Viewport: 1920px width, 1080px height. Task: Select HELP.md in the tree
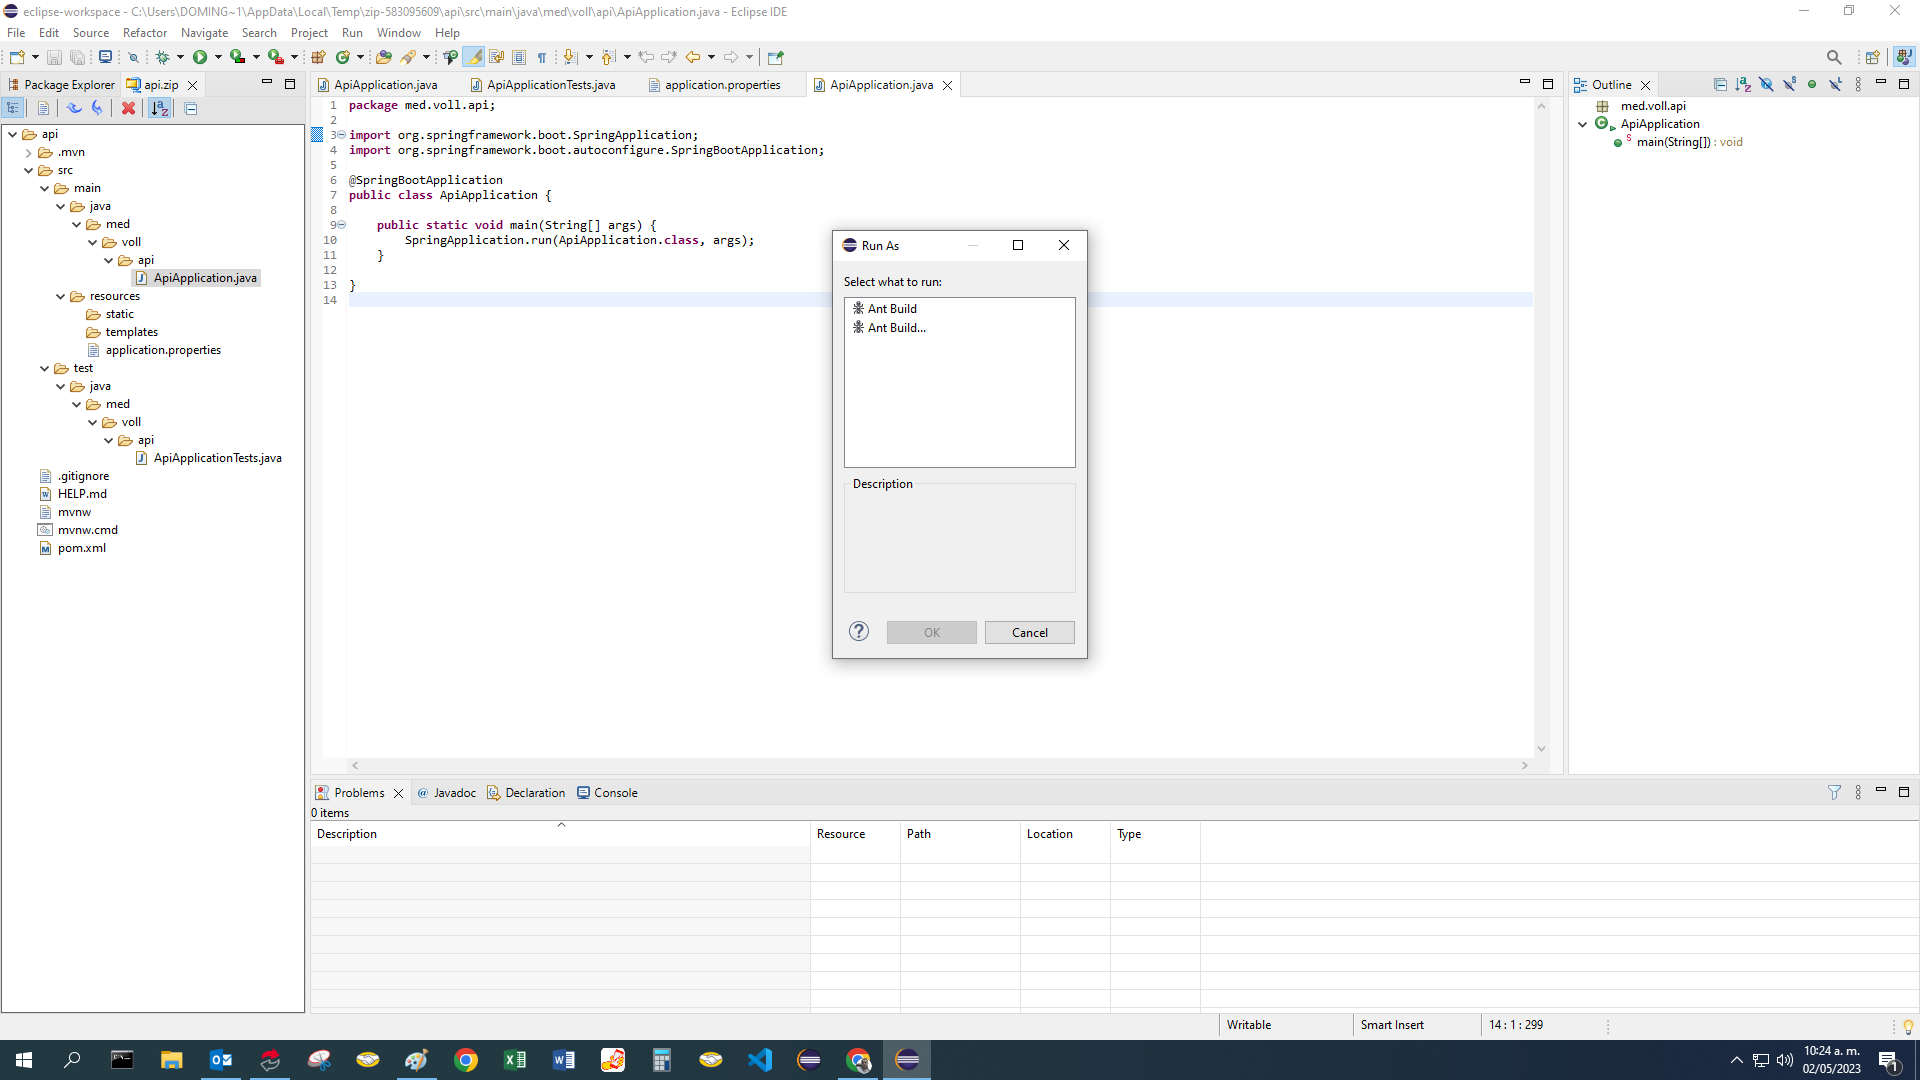82,494
